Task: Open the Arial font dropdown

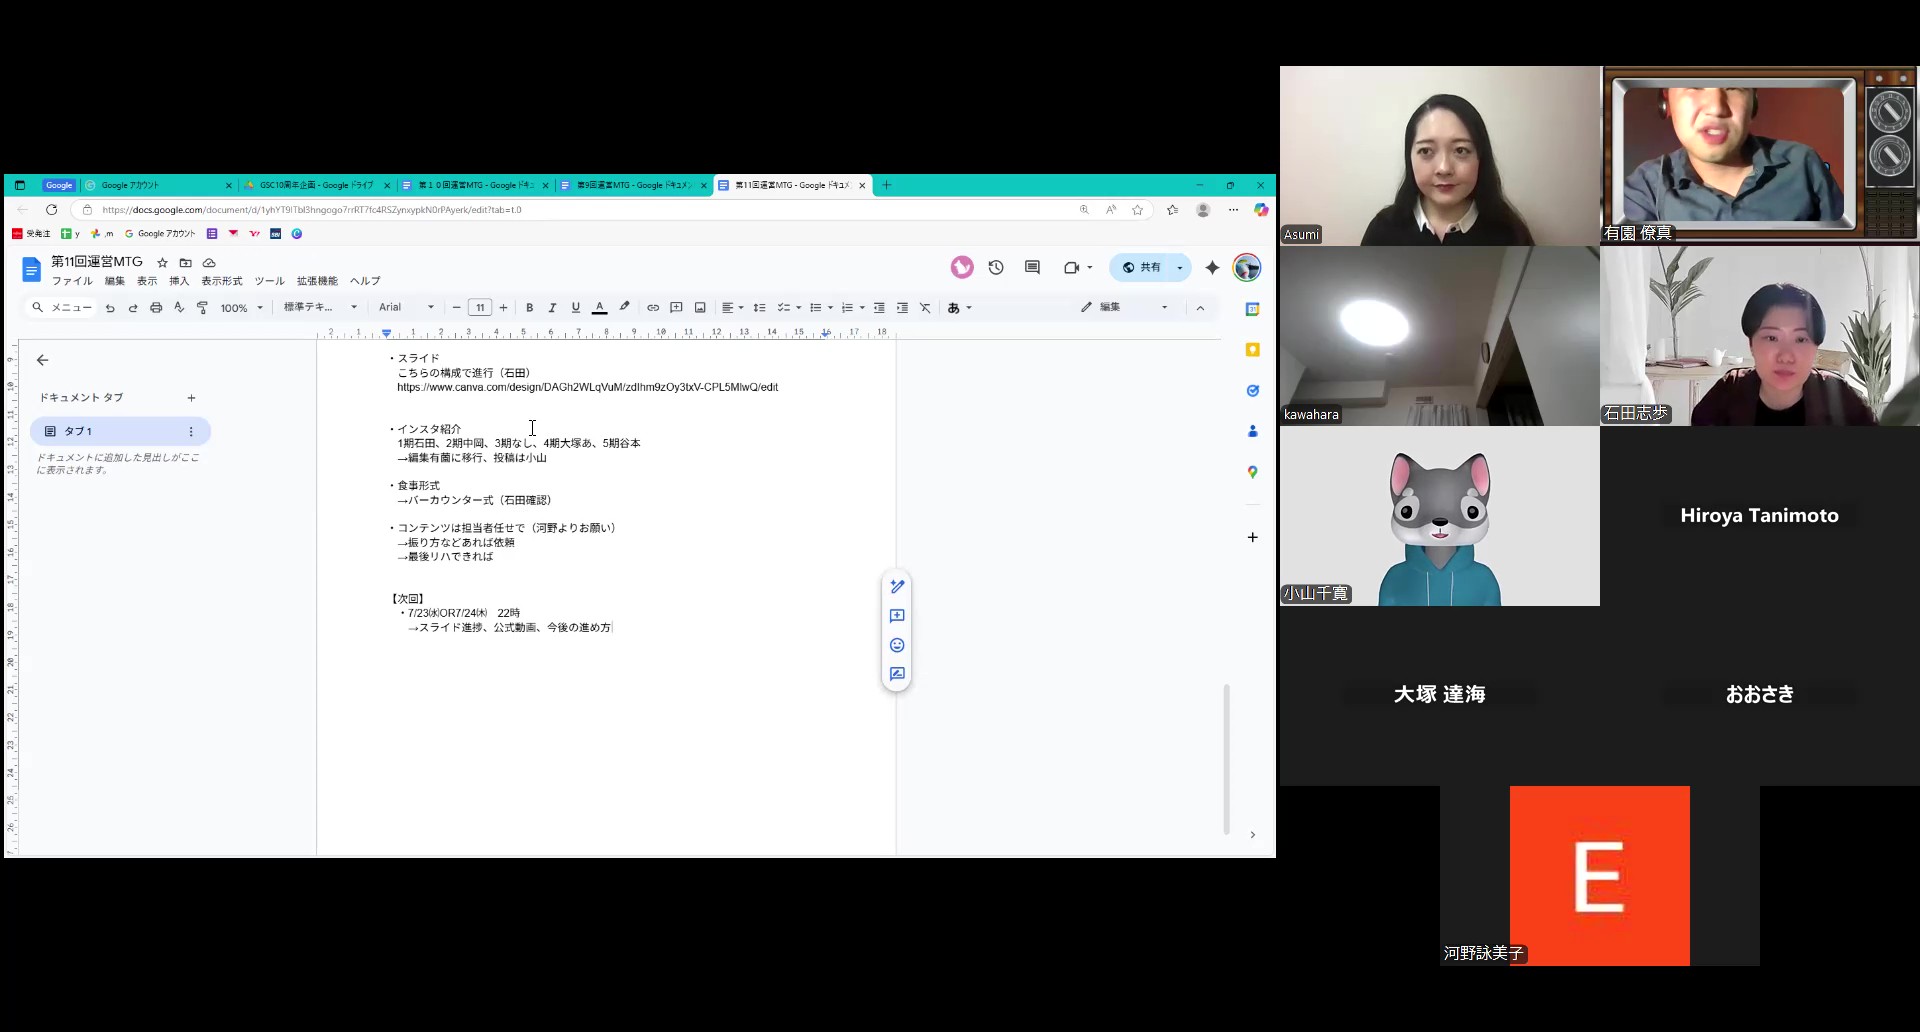Action: click(x=406, y=308)
